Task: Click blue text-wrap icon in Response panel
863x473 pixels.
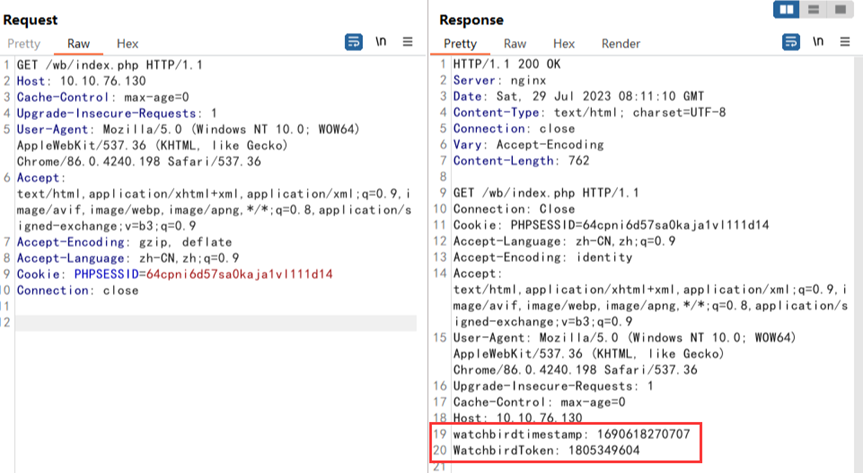Action: (791, 42)
